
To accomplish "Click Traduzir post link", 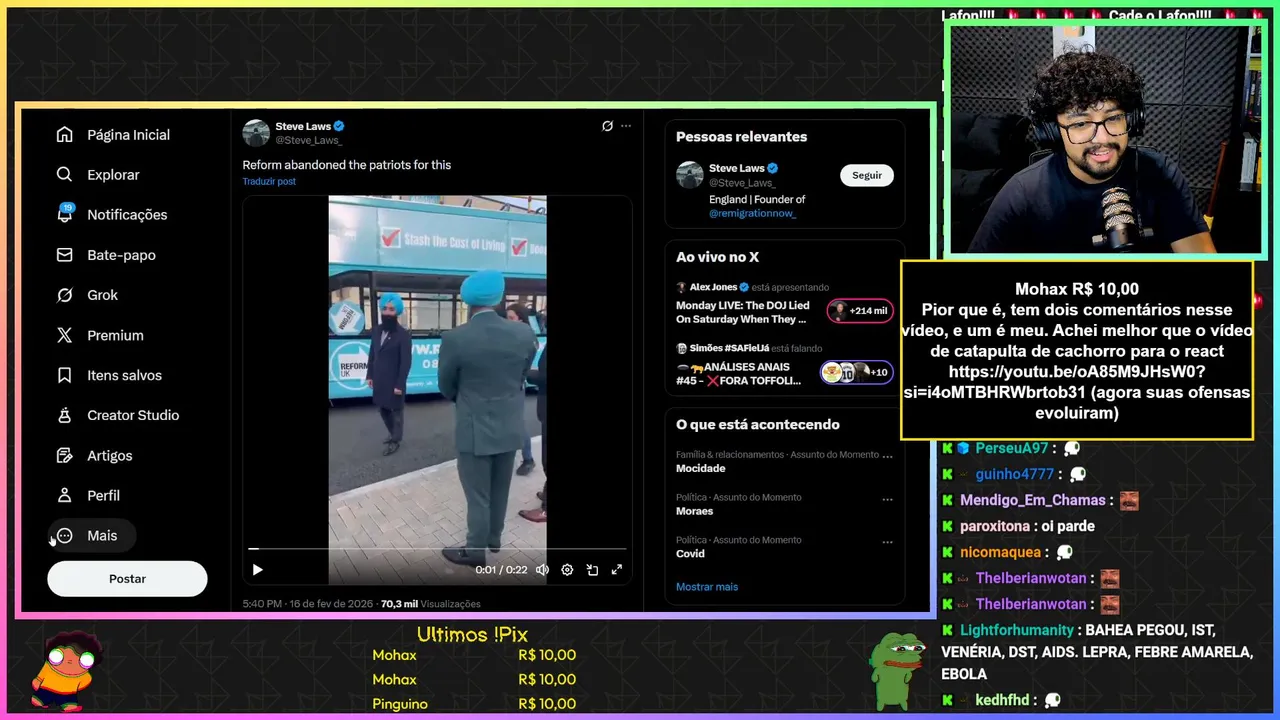I will (269, 181).
